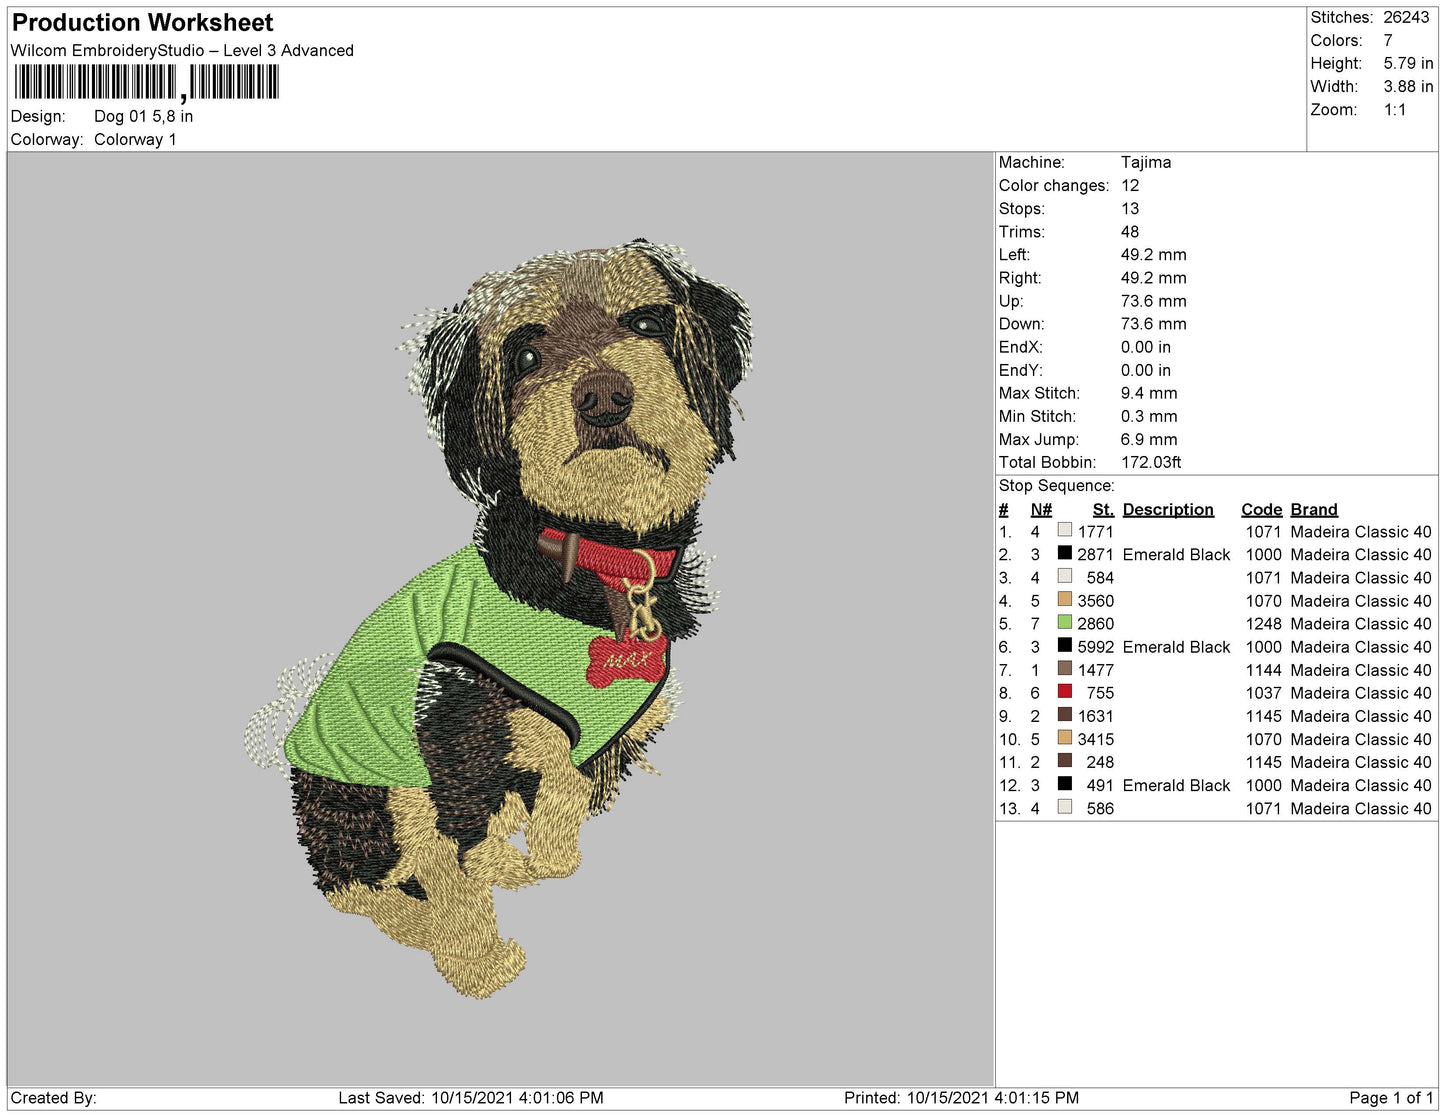Image resolution: width=1445 pixels, height=1117 pixels.
Task: Click the EndX value 0.00 in
Action: [x=1146, y=347]
